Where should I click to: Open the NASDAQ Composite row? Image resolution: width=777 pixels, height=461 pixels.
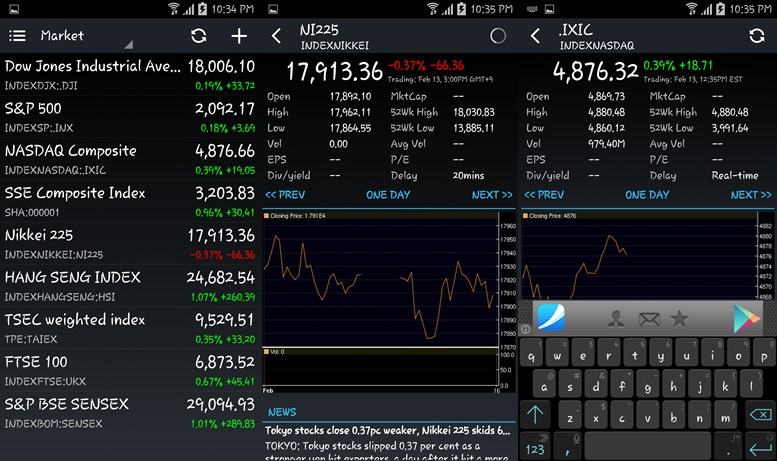coord(129,159)
